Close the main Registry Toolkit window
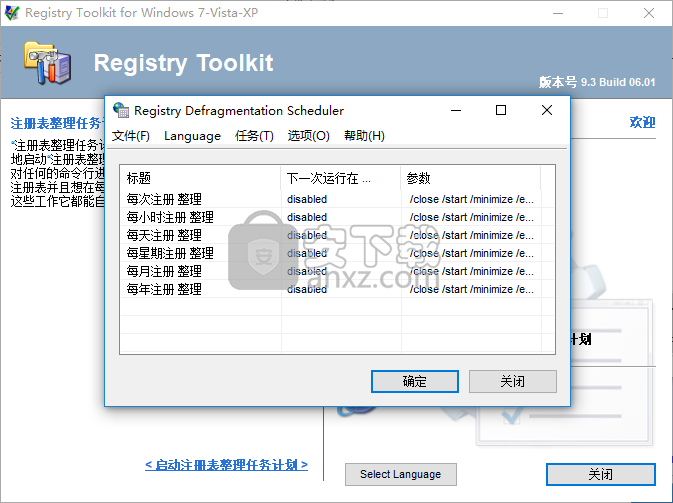673x503 pixels. (x=649, y=13)
